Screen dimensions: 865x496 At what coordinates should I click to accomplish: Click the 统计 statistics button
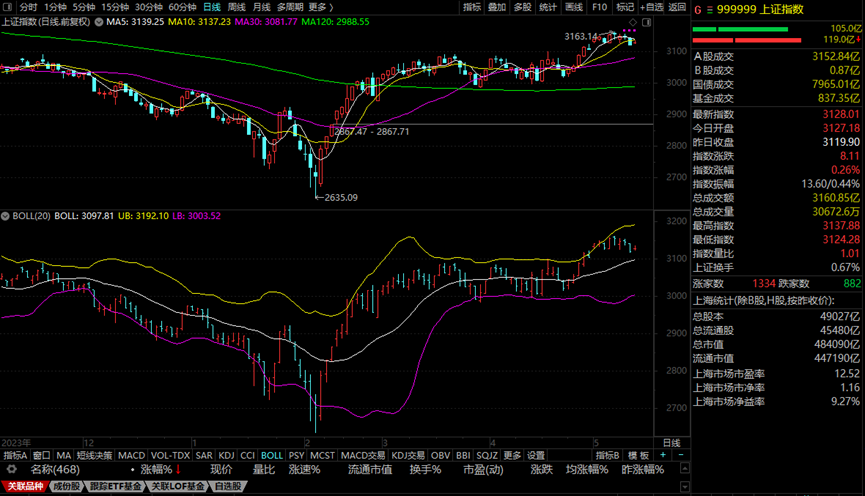click(x=548, y=7)
